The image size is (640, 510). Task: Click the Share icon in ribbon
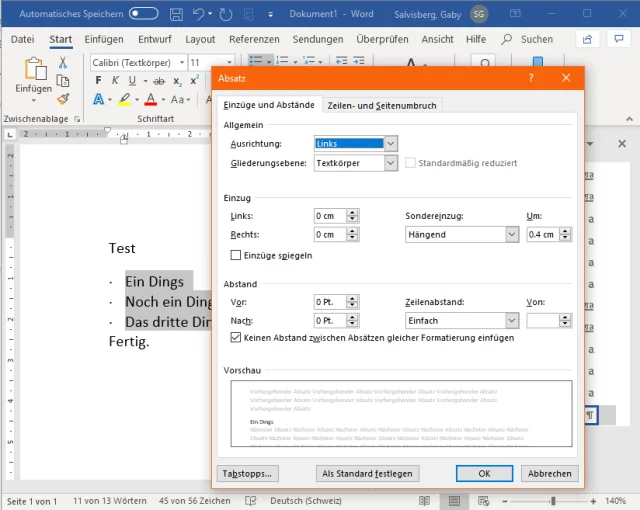(x=590, y=39)
